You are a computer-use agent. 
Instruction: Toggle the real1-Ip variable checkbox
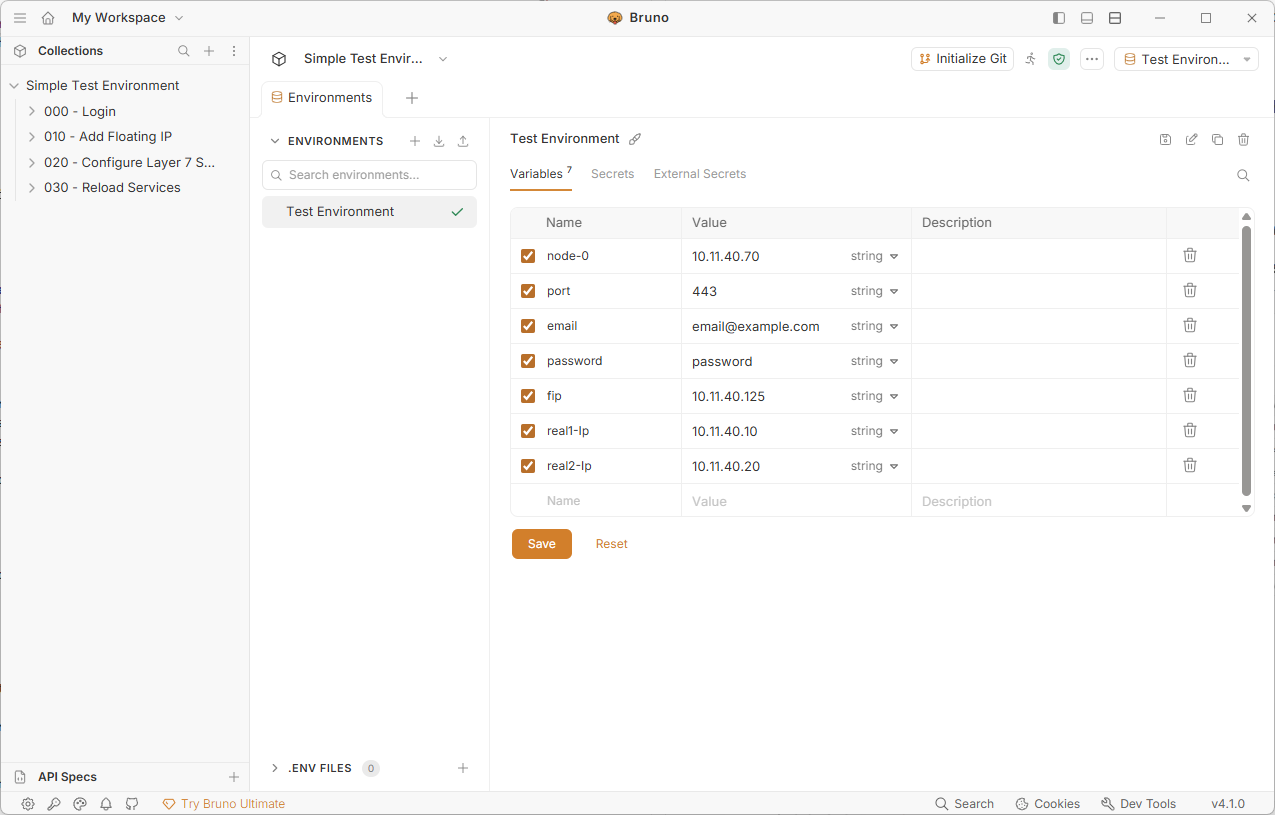(528, 431)
